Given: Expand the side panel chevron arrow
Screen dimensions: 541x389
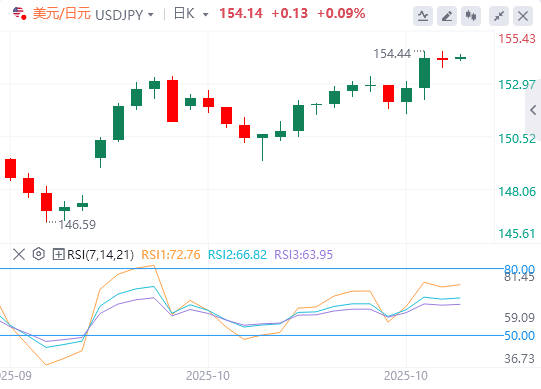Looking at the screenshot, I should pyautogui.click(x=533, y=110).
